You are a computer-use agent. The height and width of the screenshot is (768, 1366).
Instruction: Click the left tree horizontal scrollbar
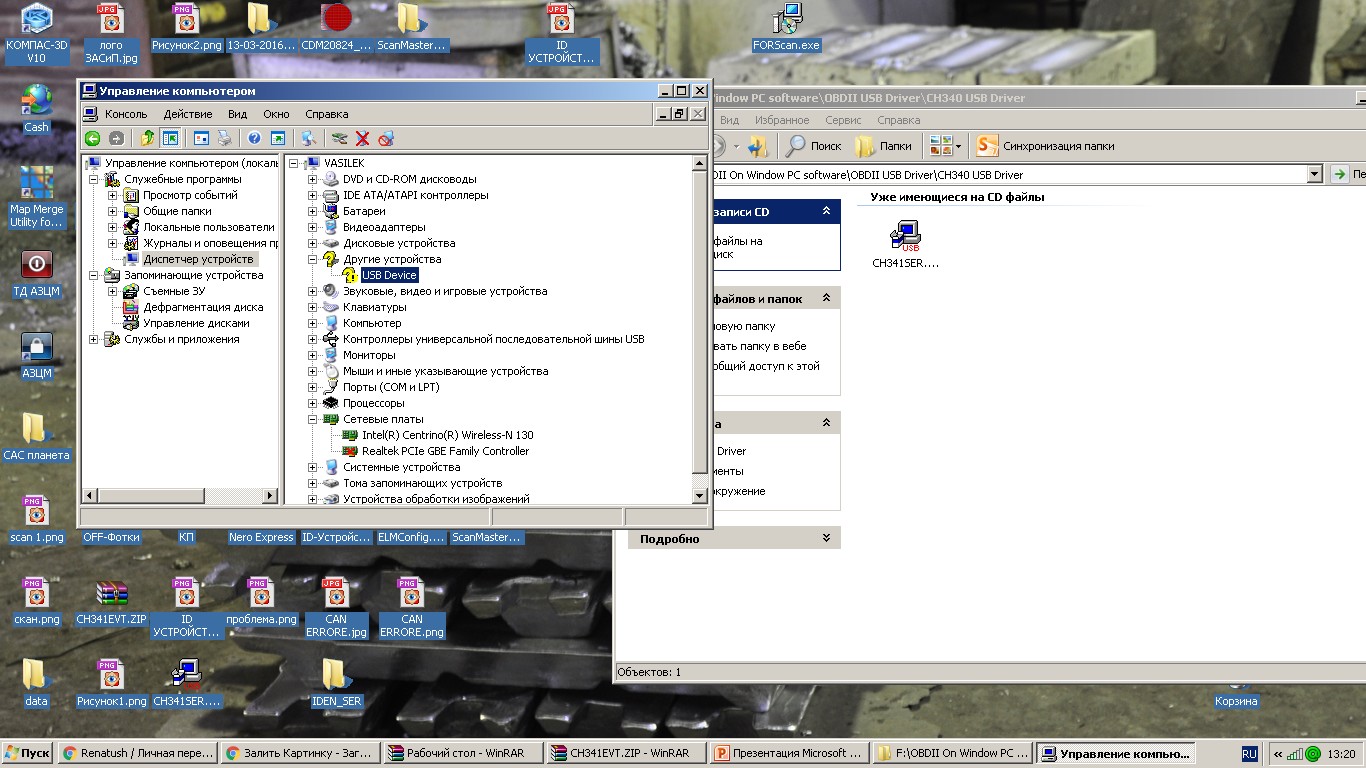pyautogui.click(x=180, y=495)
